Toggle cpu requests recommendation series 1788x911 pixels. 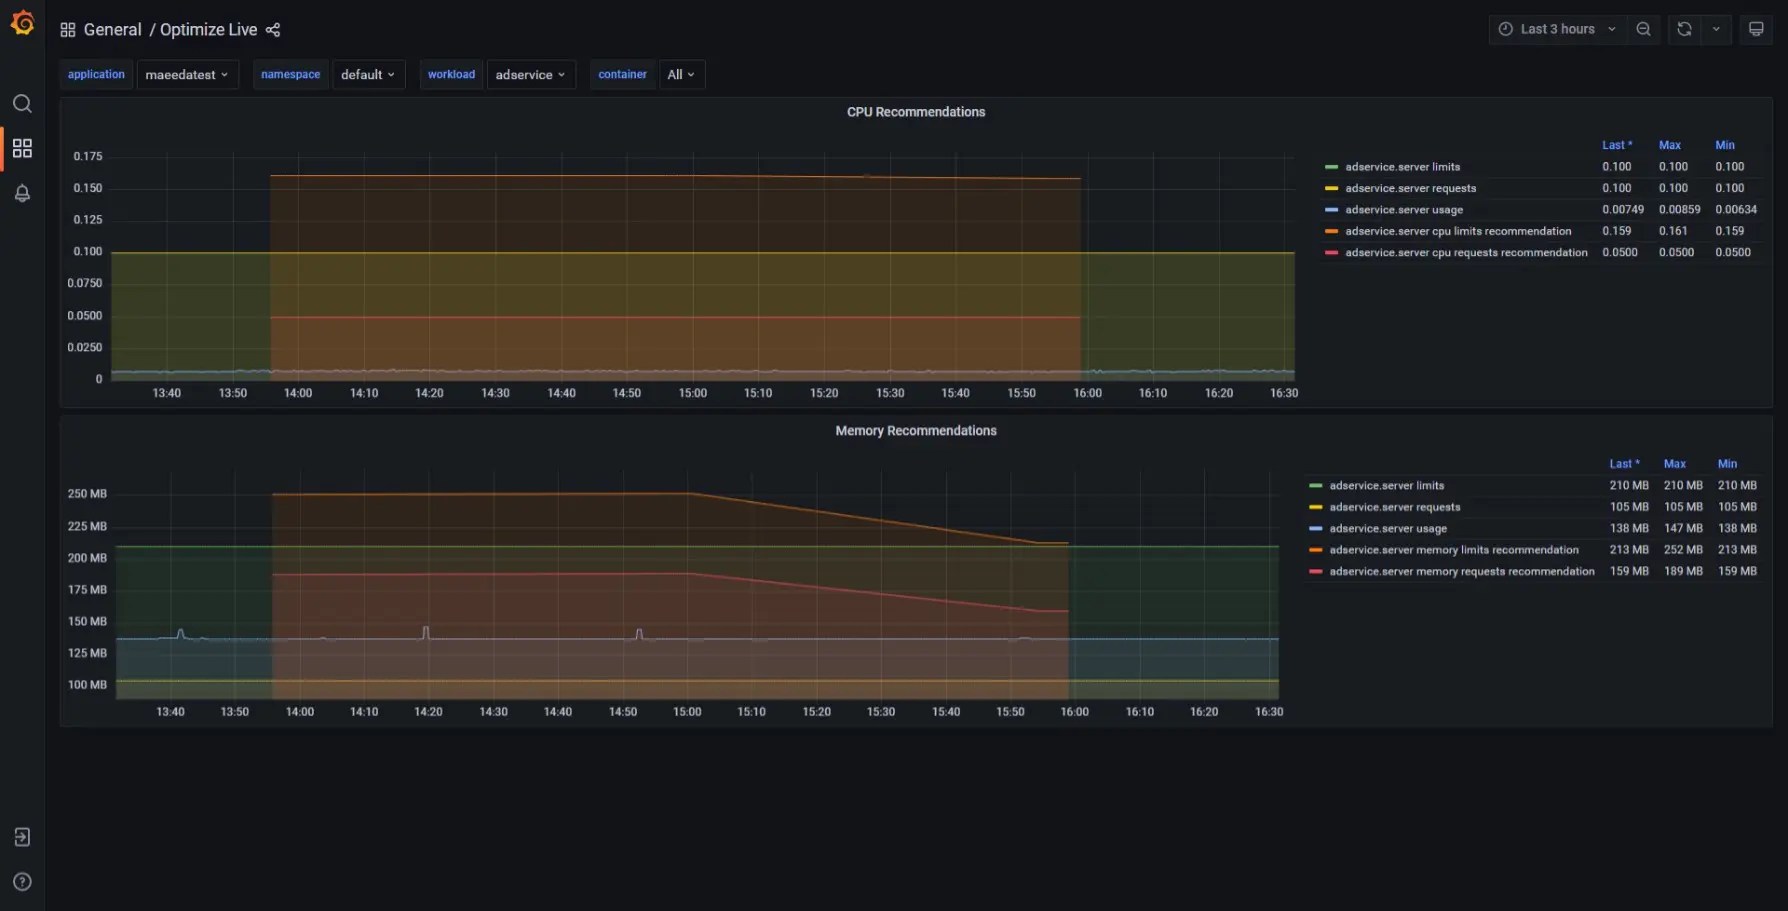point(1466,253)
